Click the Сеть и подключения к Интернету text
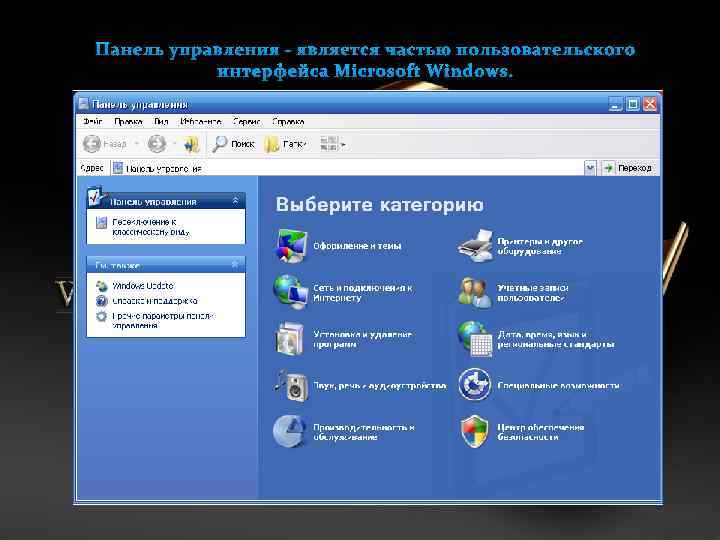The width and height of the screenshot is (720, 540). pyautogui.click(x=363, y=292)
